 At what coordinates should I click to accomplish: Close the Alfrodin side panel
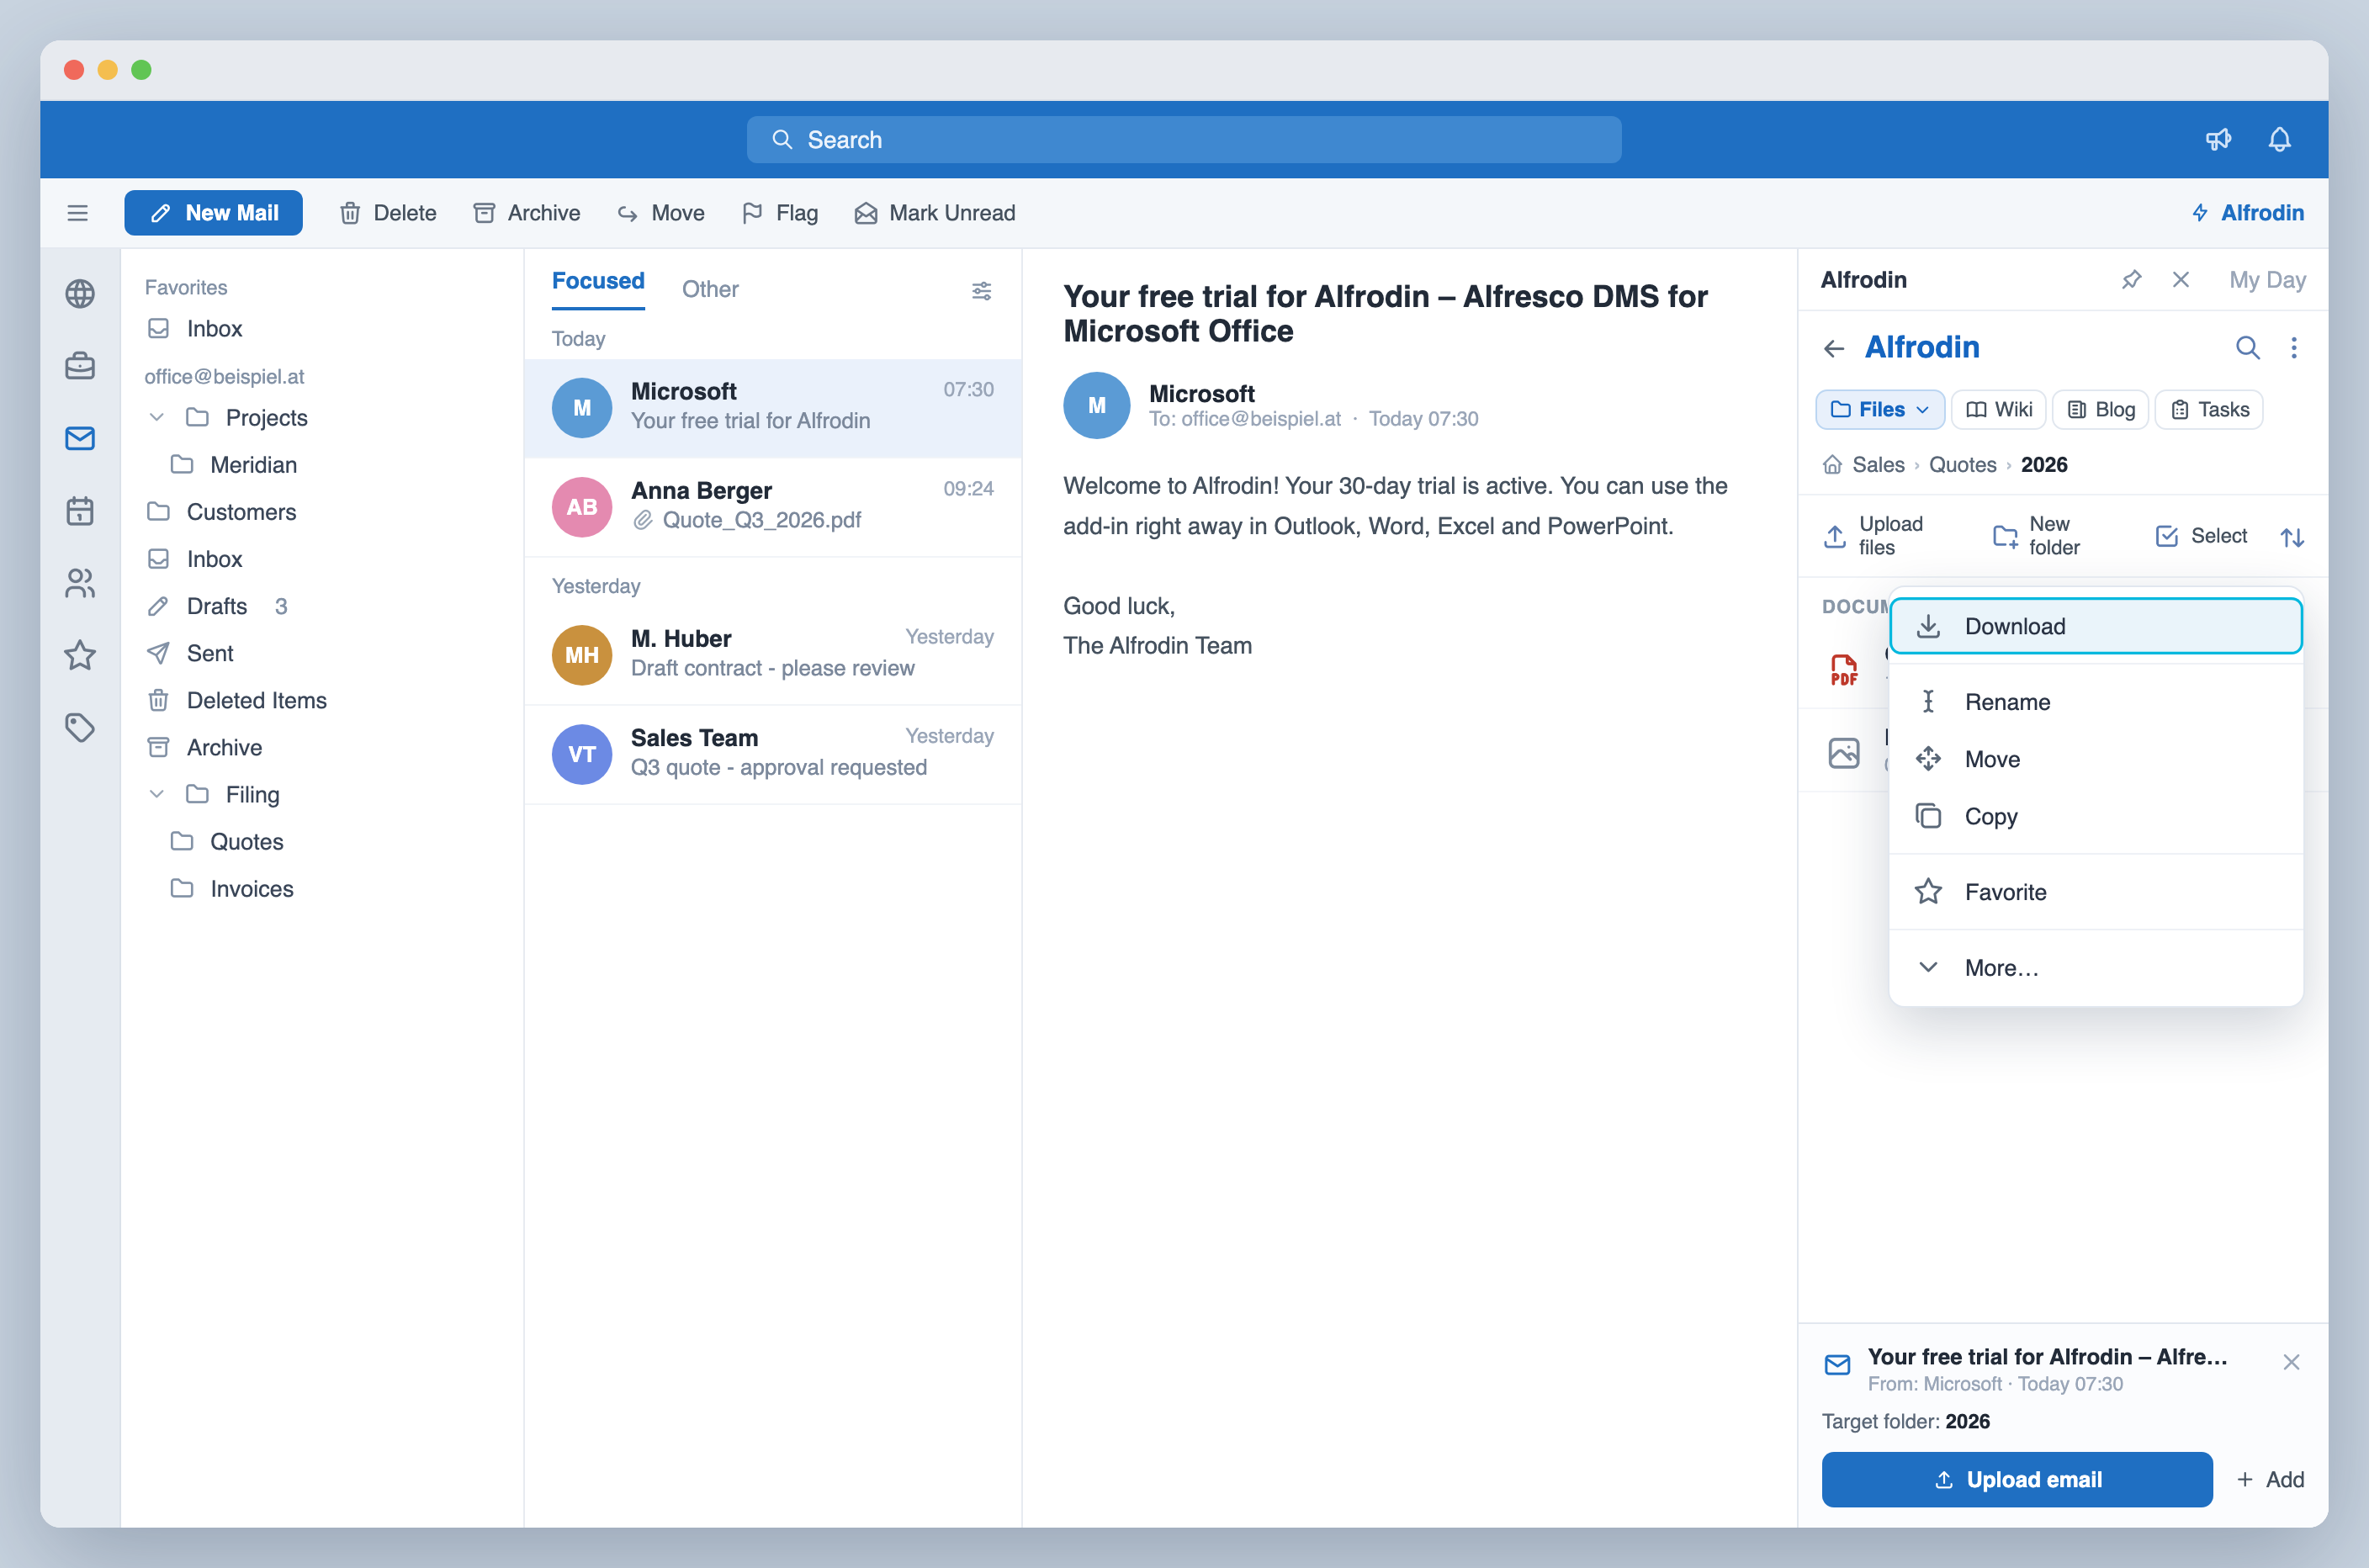(2181, 280)
